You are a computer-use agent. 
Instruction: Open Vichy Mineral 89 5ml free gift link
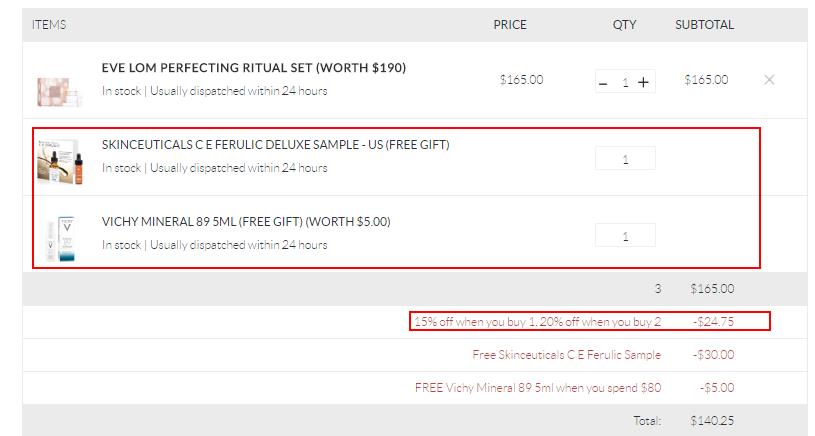(x=246, y=222)
